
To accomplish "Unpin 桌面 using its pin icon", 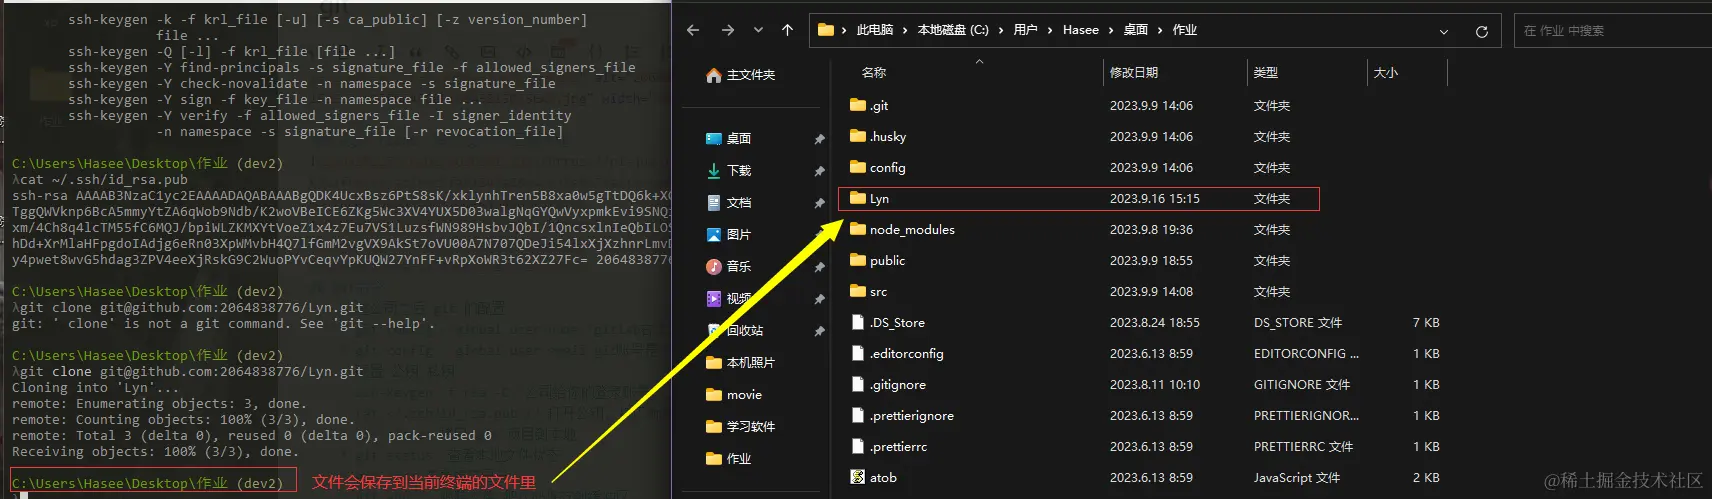I will pyautogui.click(x=819, y=139).
